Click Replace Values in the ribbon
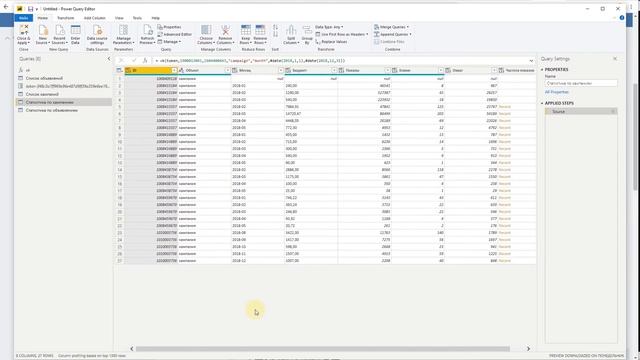640x360 pixels. 331,42
